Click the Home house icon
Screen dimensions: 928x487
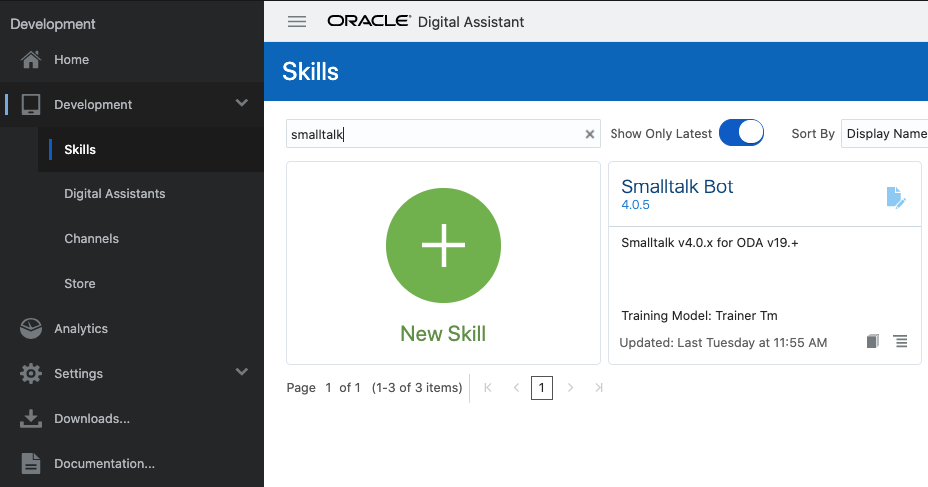coord(31,59)
